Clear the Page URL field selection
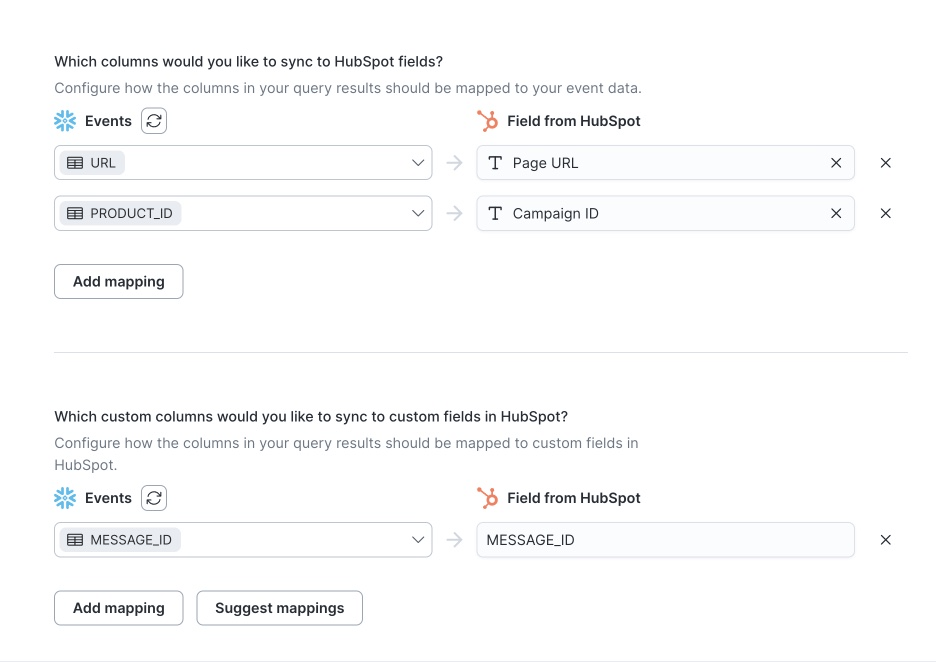Image resolution: width=936 pixels, height=662 pixels. [x=836, y=163]
